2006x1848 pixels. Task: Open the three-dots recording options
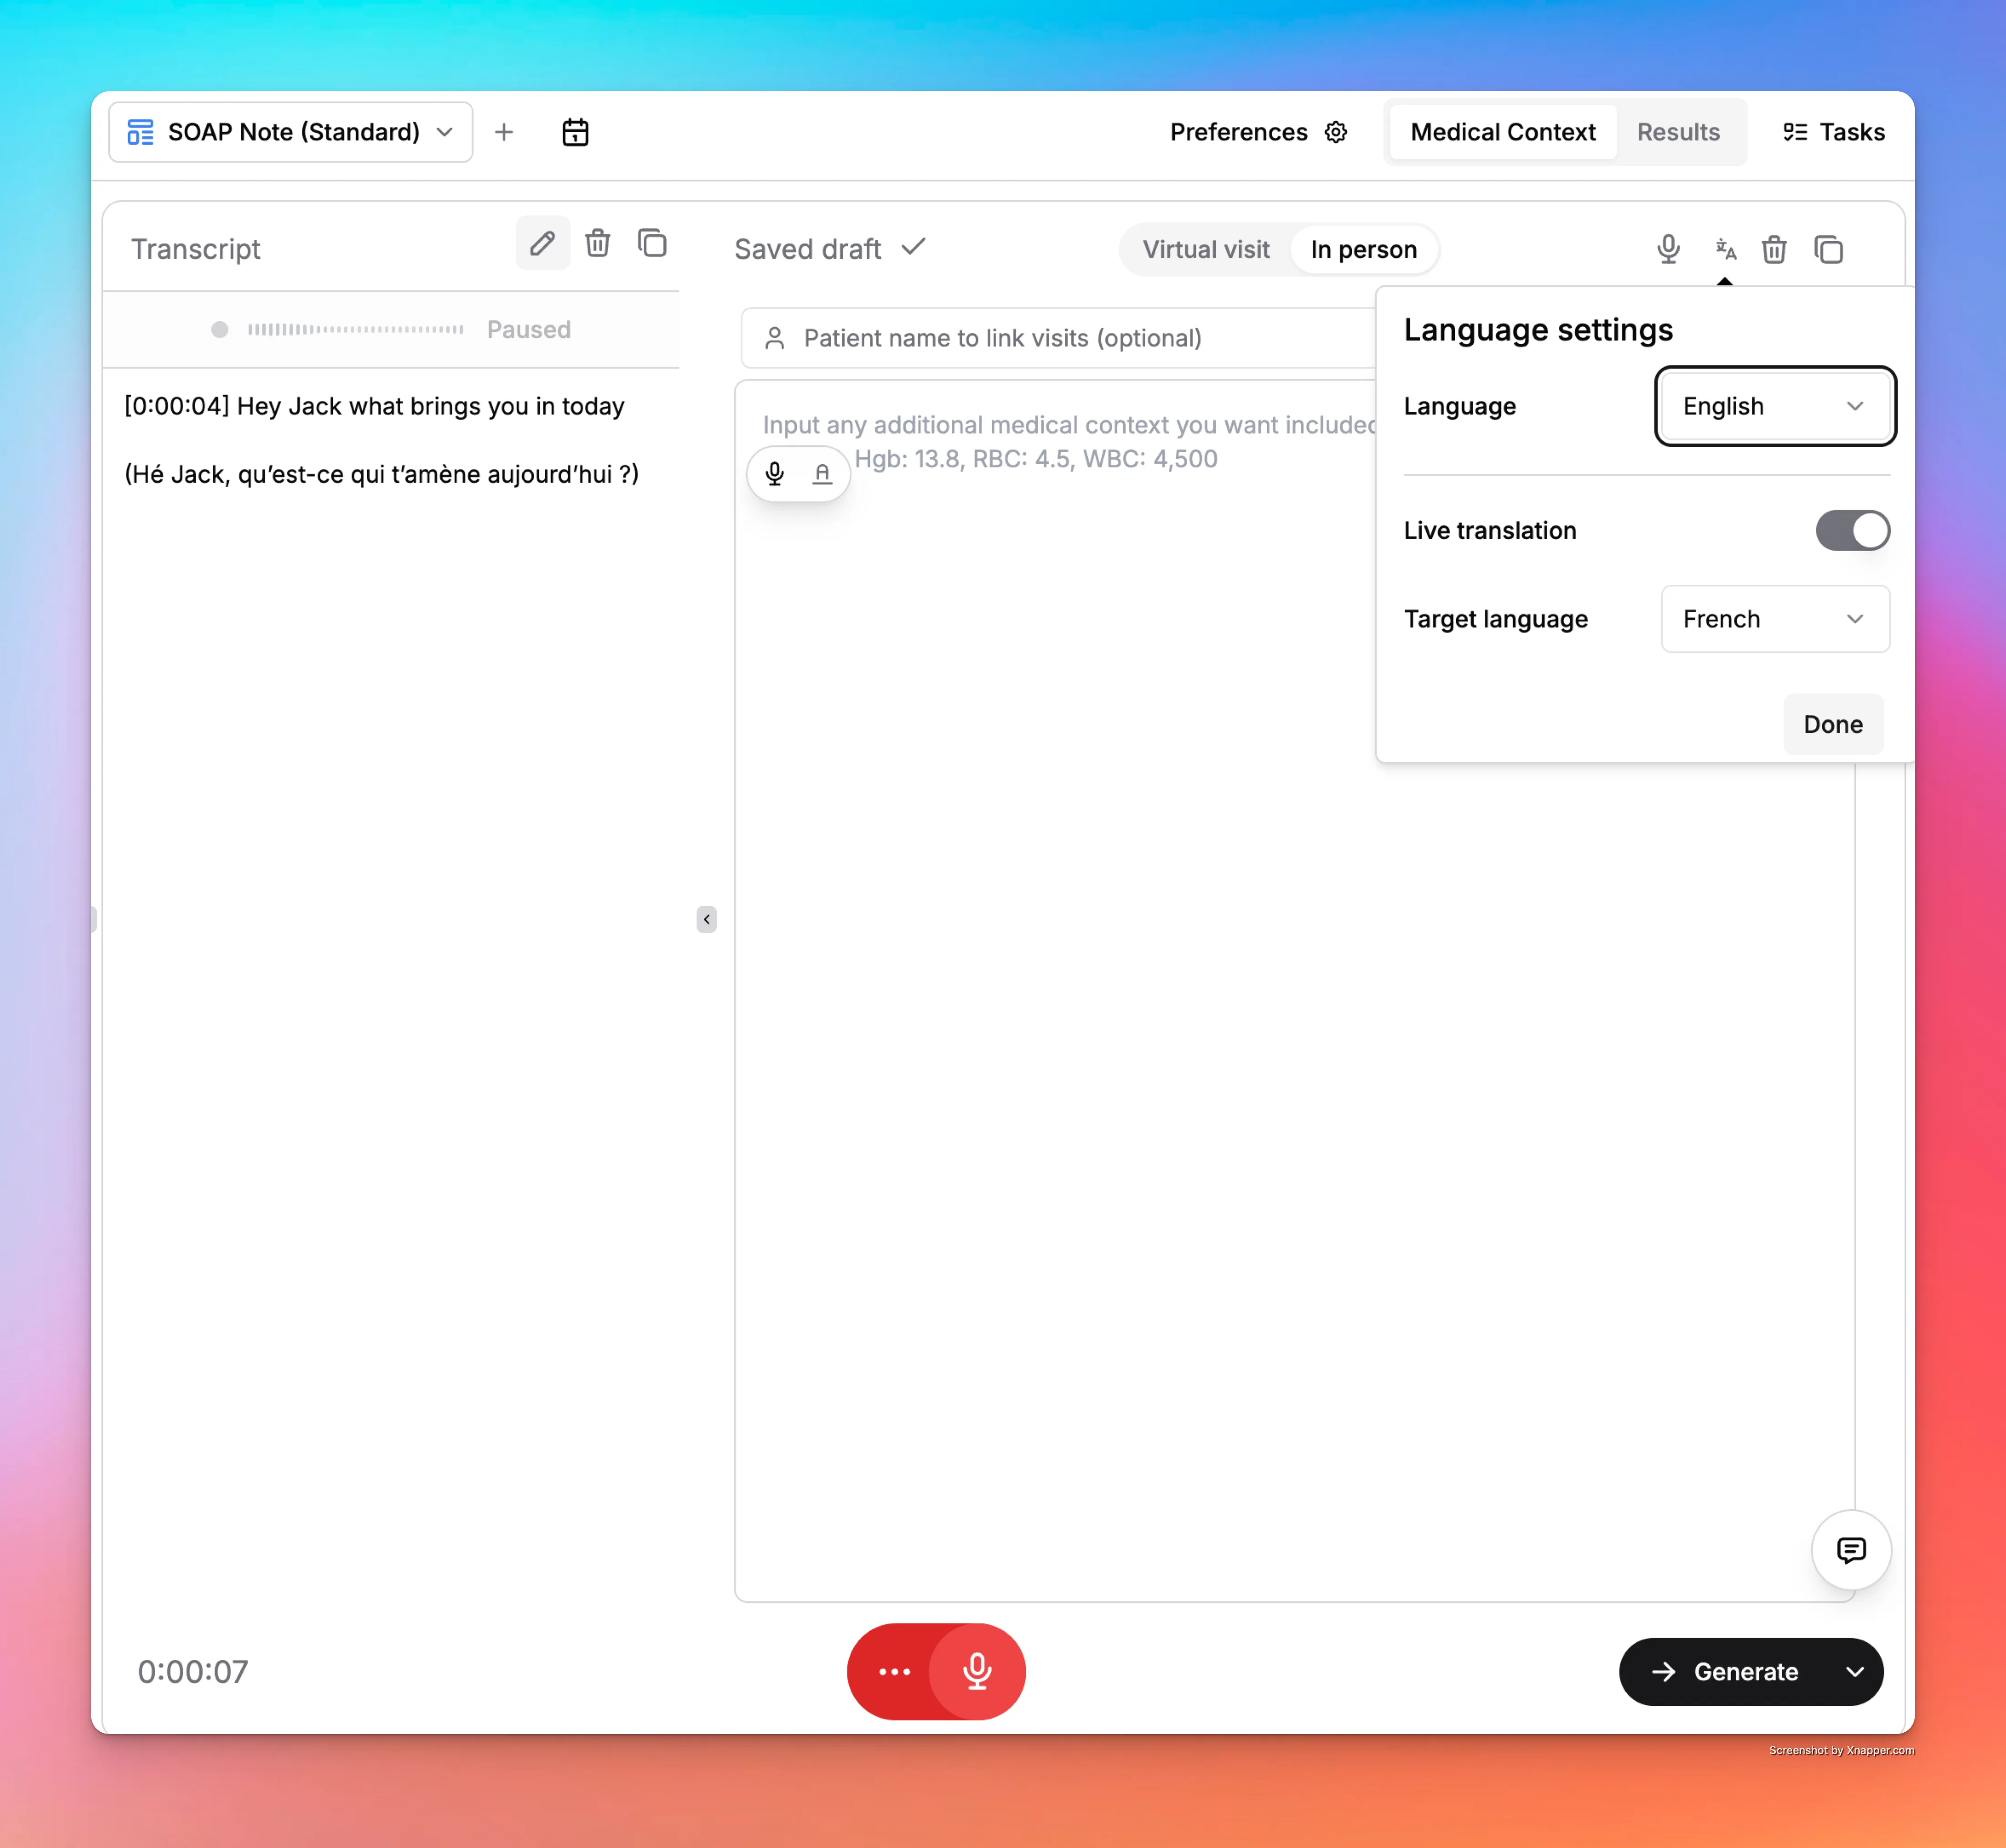pos(894,1671)
